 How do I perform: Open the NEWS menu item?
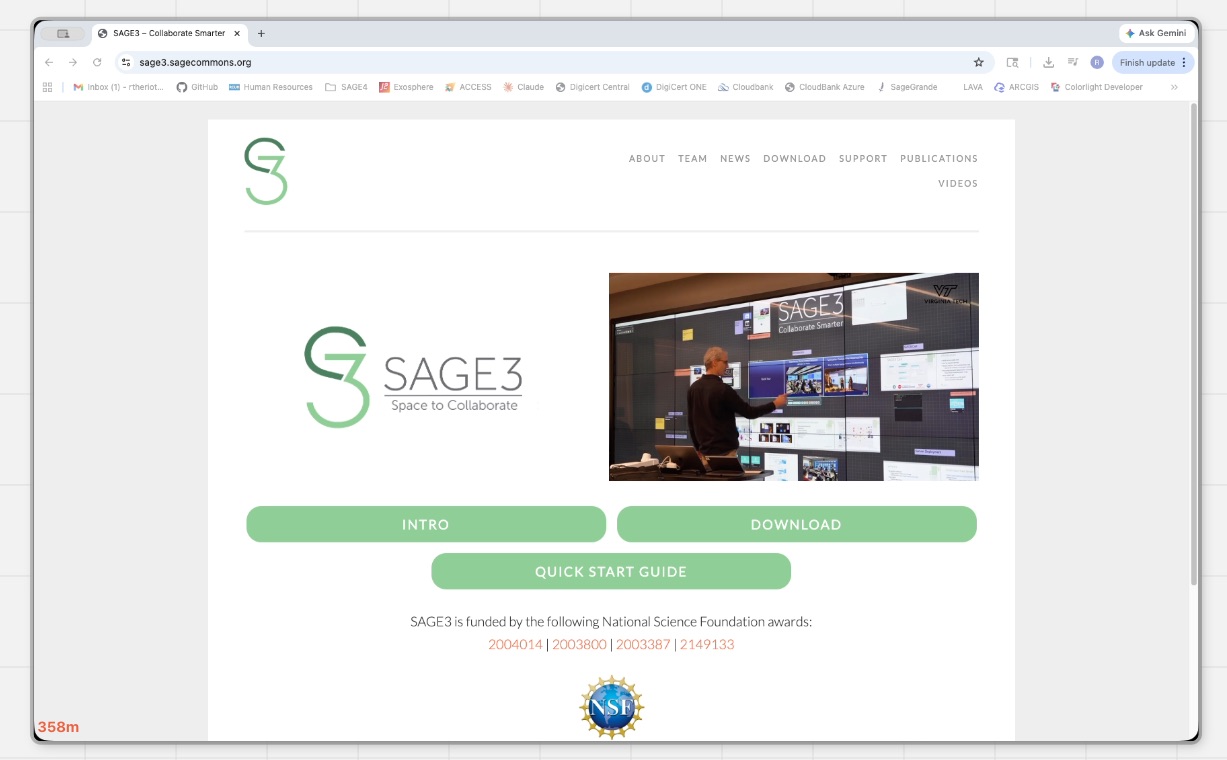coord(735,159)
